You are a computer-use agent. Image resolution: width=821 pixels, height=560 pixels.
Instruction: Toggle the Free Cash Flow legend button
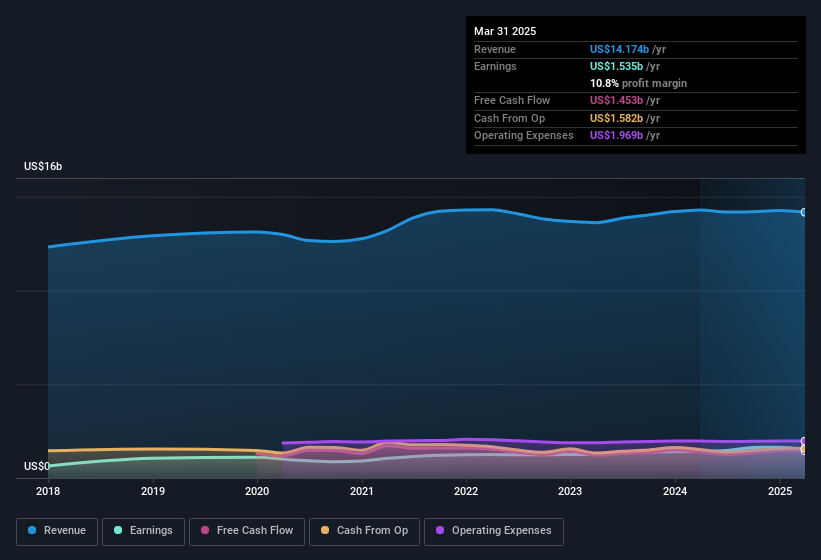click(x=247, y=532)
